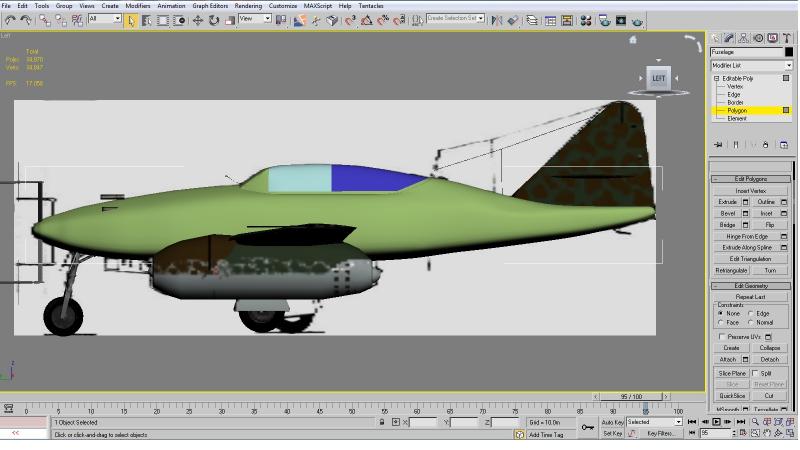The height and width of the screenshot is (450, 800).
Task: Open the Utilities hammer panel tab
Action: [787, 38]
